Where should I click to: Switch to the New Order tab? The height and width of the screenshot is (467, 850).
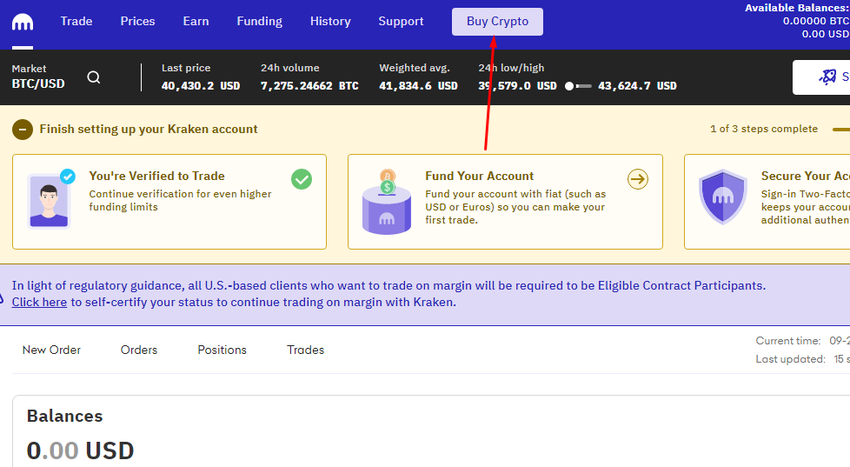click(51, 350)
